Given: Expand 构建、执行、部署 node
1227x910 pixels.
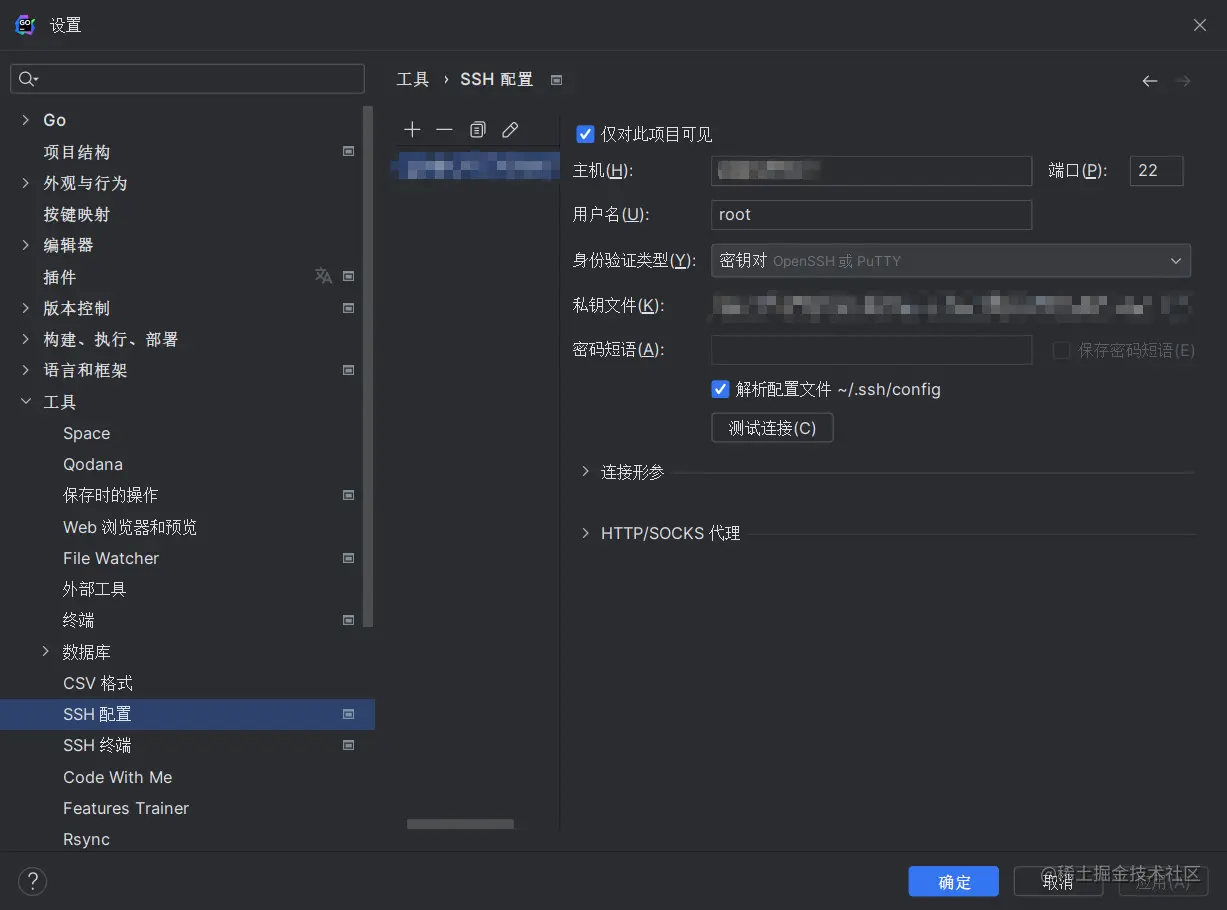Looking at the screenshot, I should coord(25,339).
